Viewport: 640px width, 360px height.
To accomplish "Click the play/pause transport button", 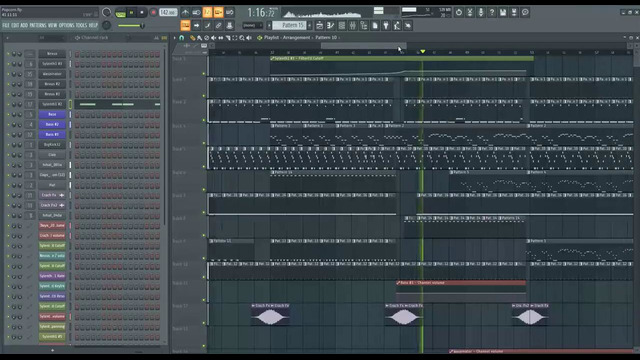I will 131,13.
